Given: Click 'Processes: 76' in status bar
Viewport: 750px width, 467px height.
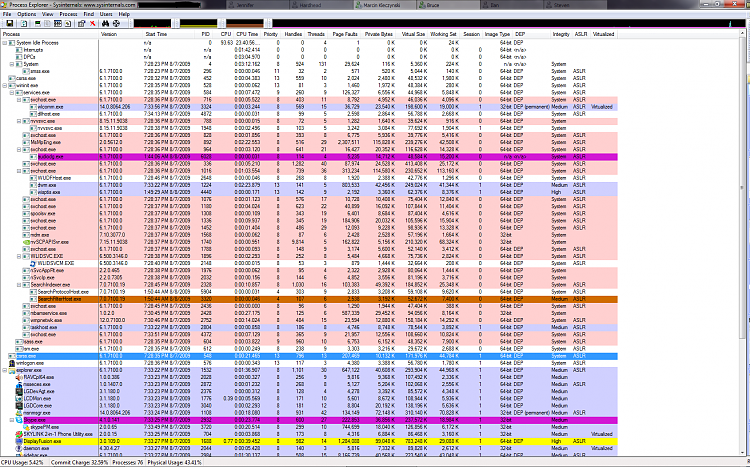Looking at the screenshot, I should pos(127,463).
